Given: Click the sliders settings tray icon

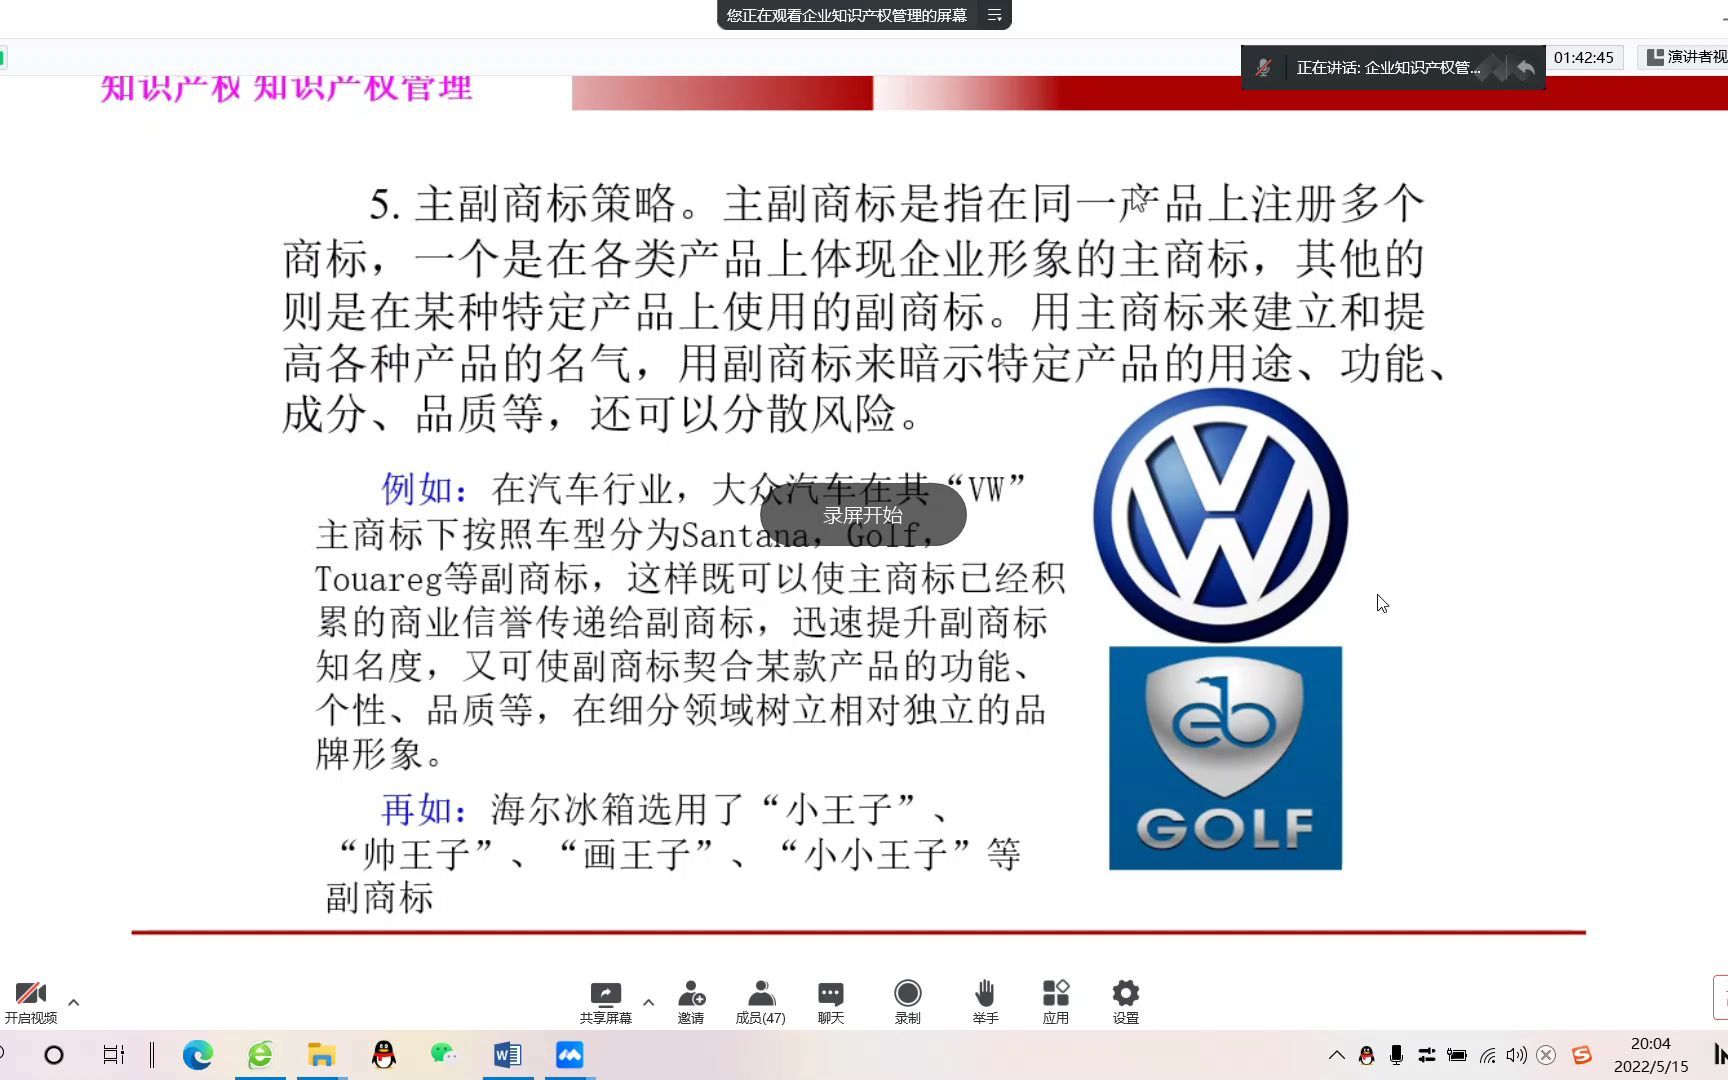Looking at the screenshot, I should [x=1427, y=1055].
